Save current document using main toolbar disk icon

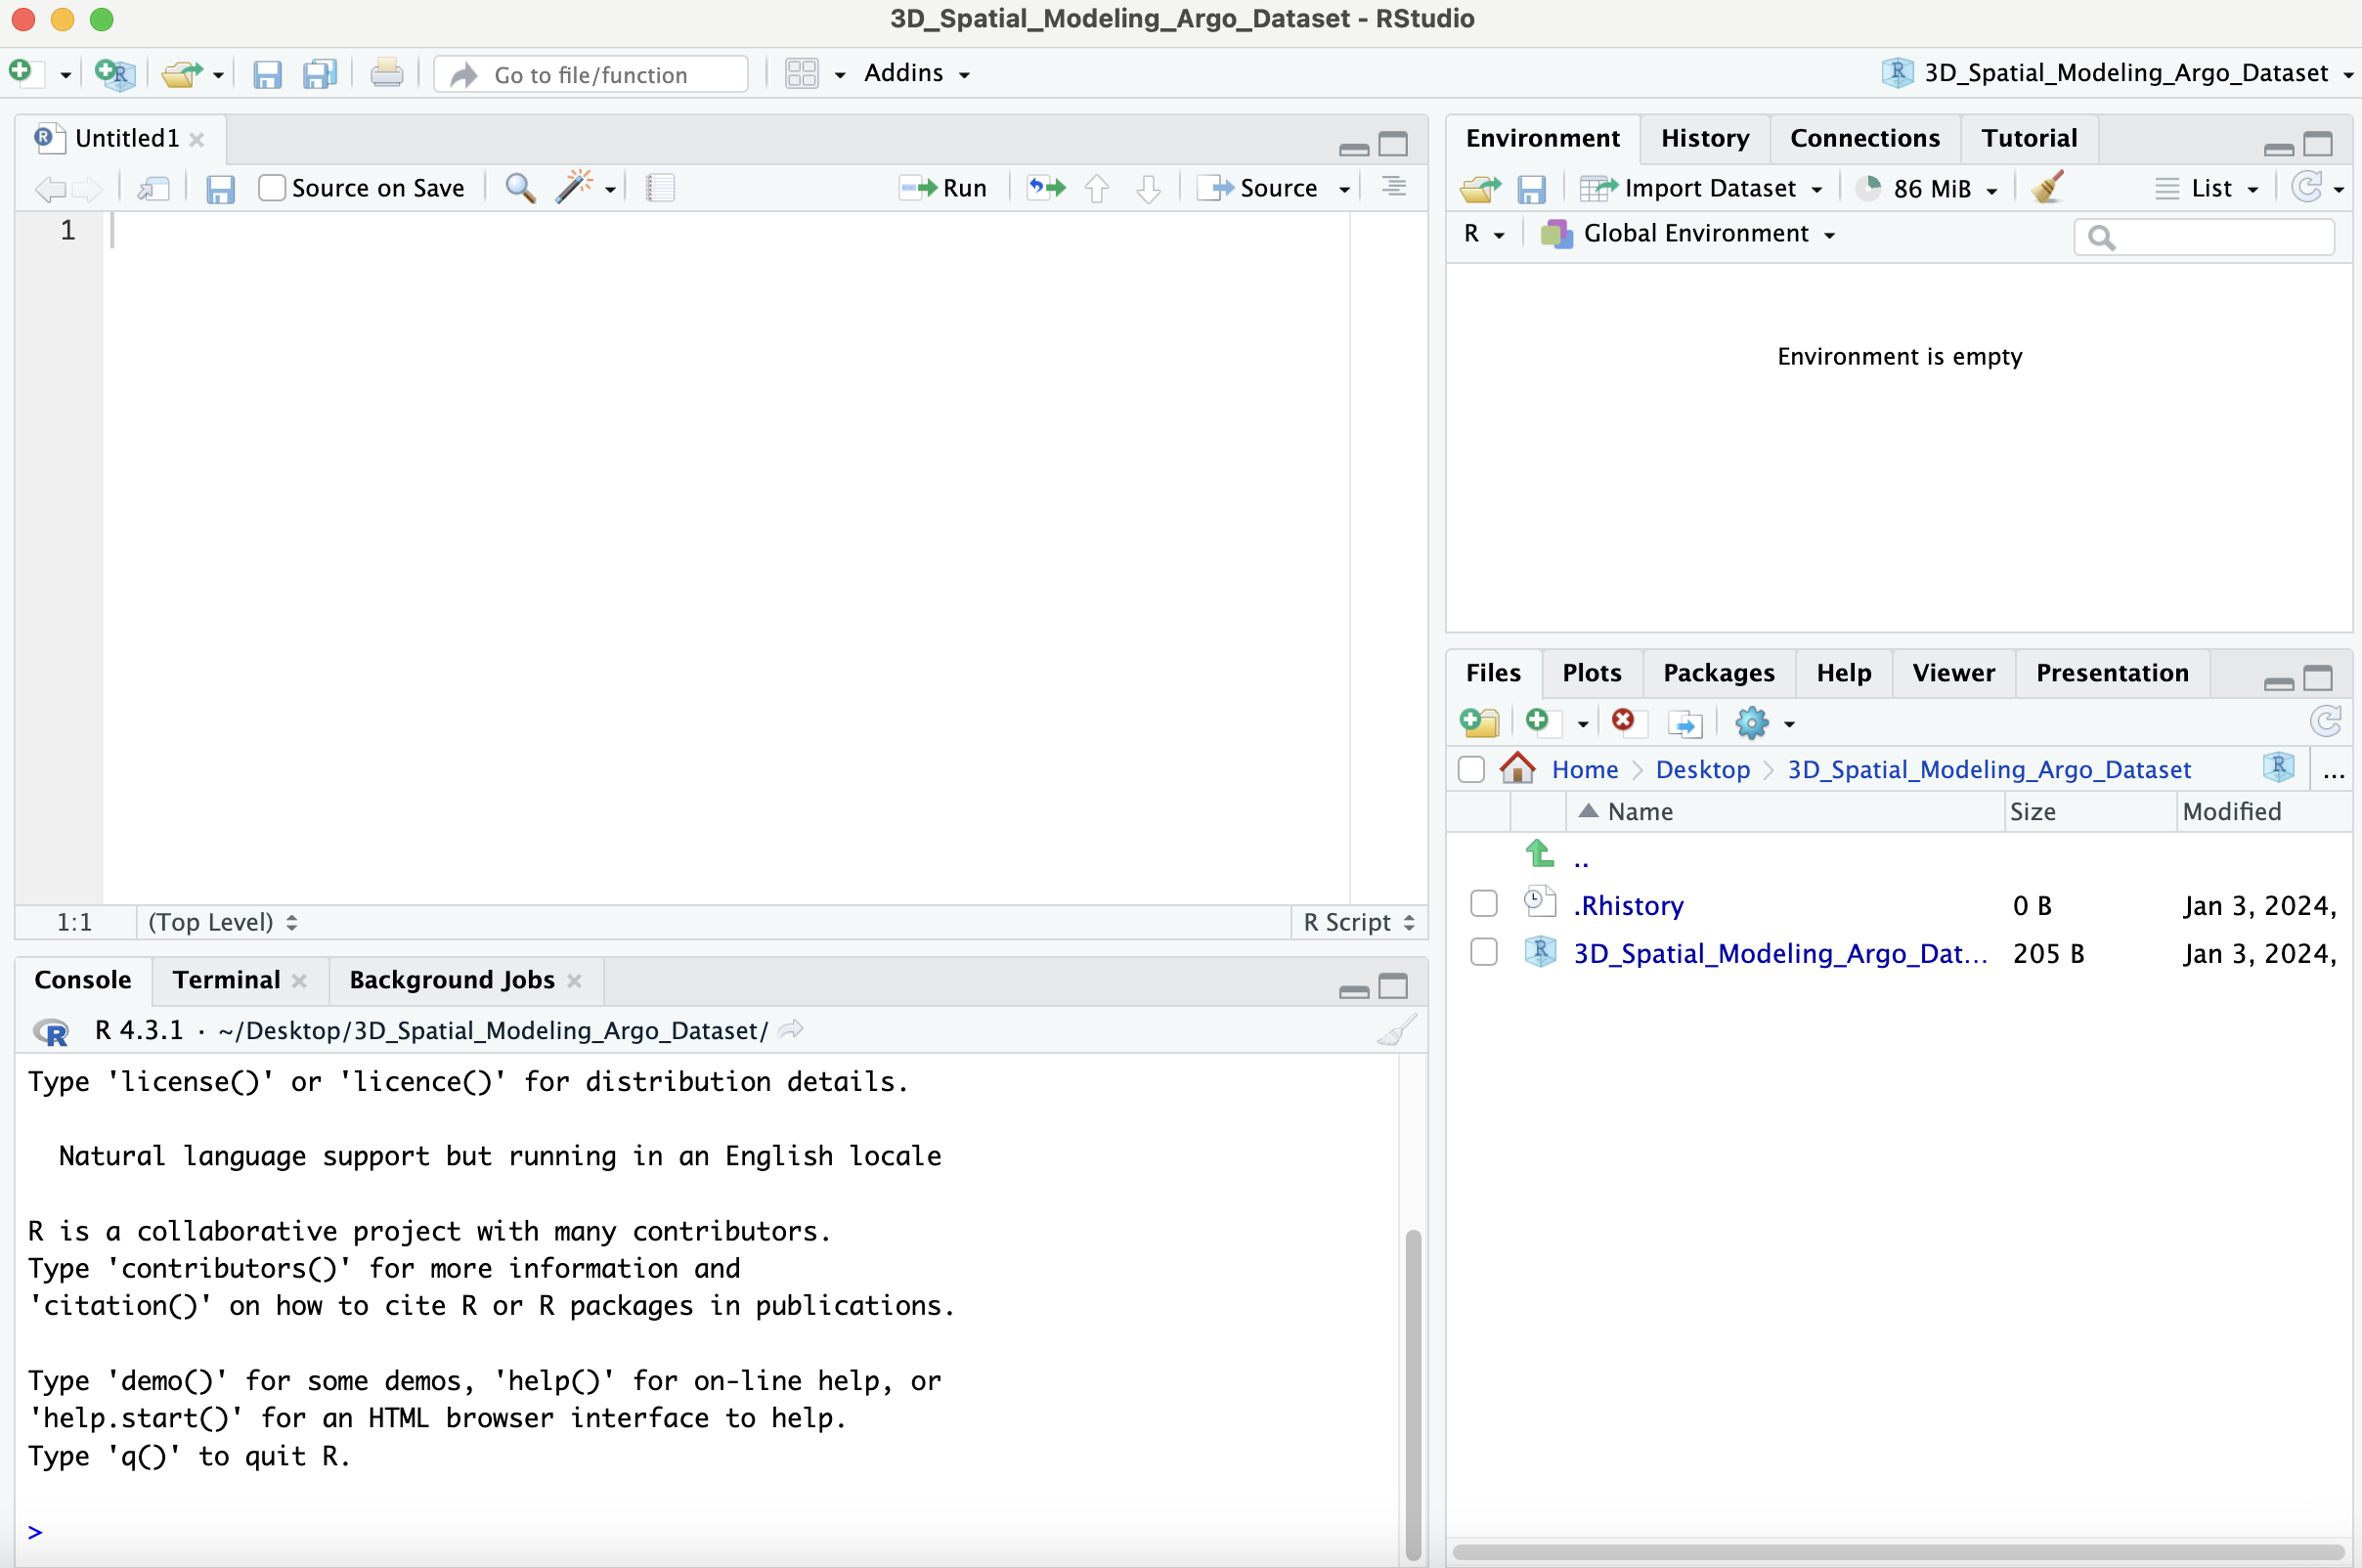pyautogui.click(x=267, y=75)
